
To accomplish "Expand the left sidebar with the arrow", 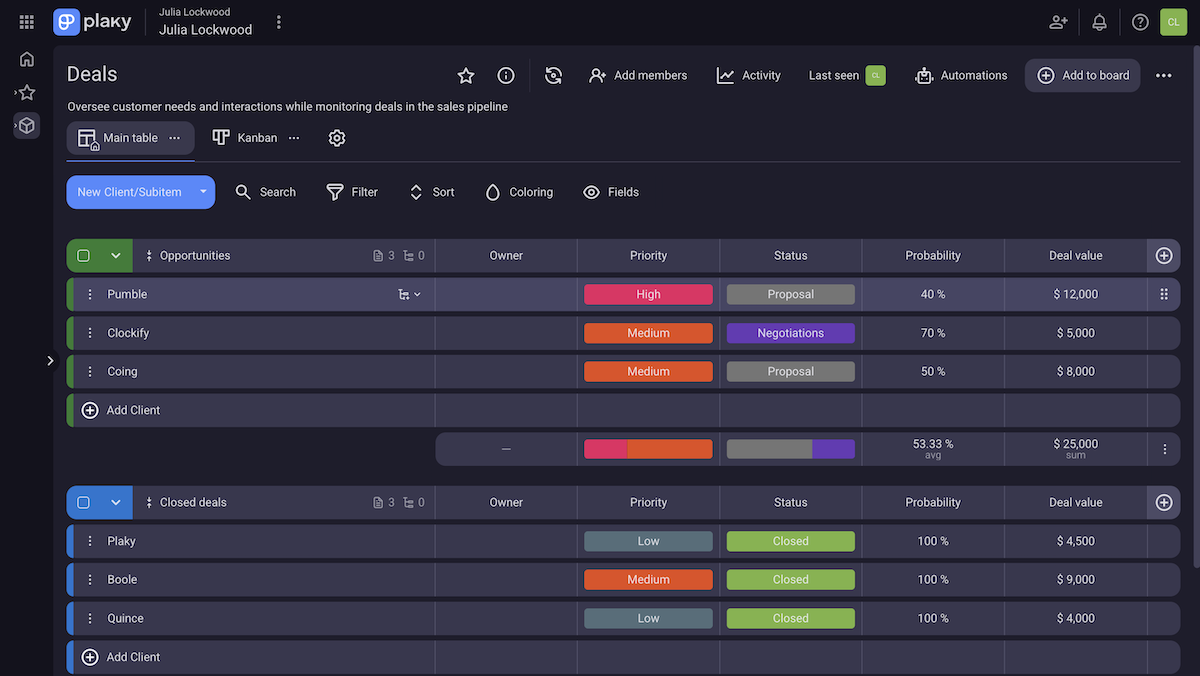I will coord(50,360).
